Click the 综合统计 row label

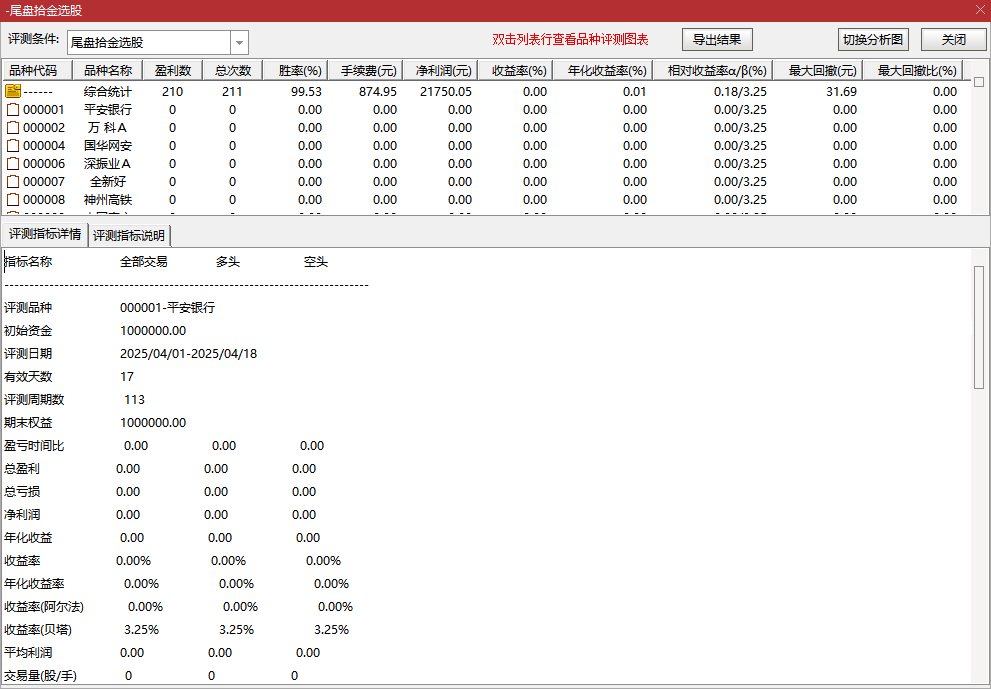pos(107,92)
